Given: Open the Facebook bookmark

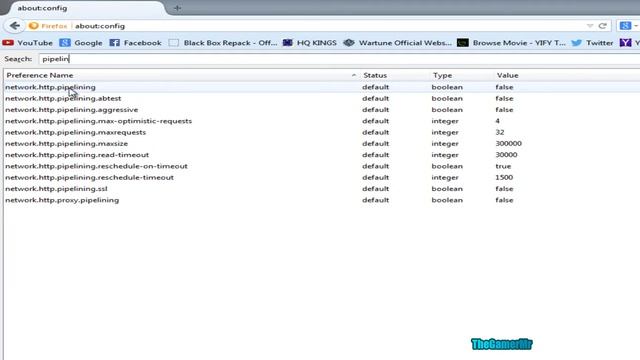Looking at the screenshot, I should (x=136, y=43).
